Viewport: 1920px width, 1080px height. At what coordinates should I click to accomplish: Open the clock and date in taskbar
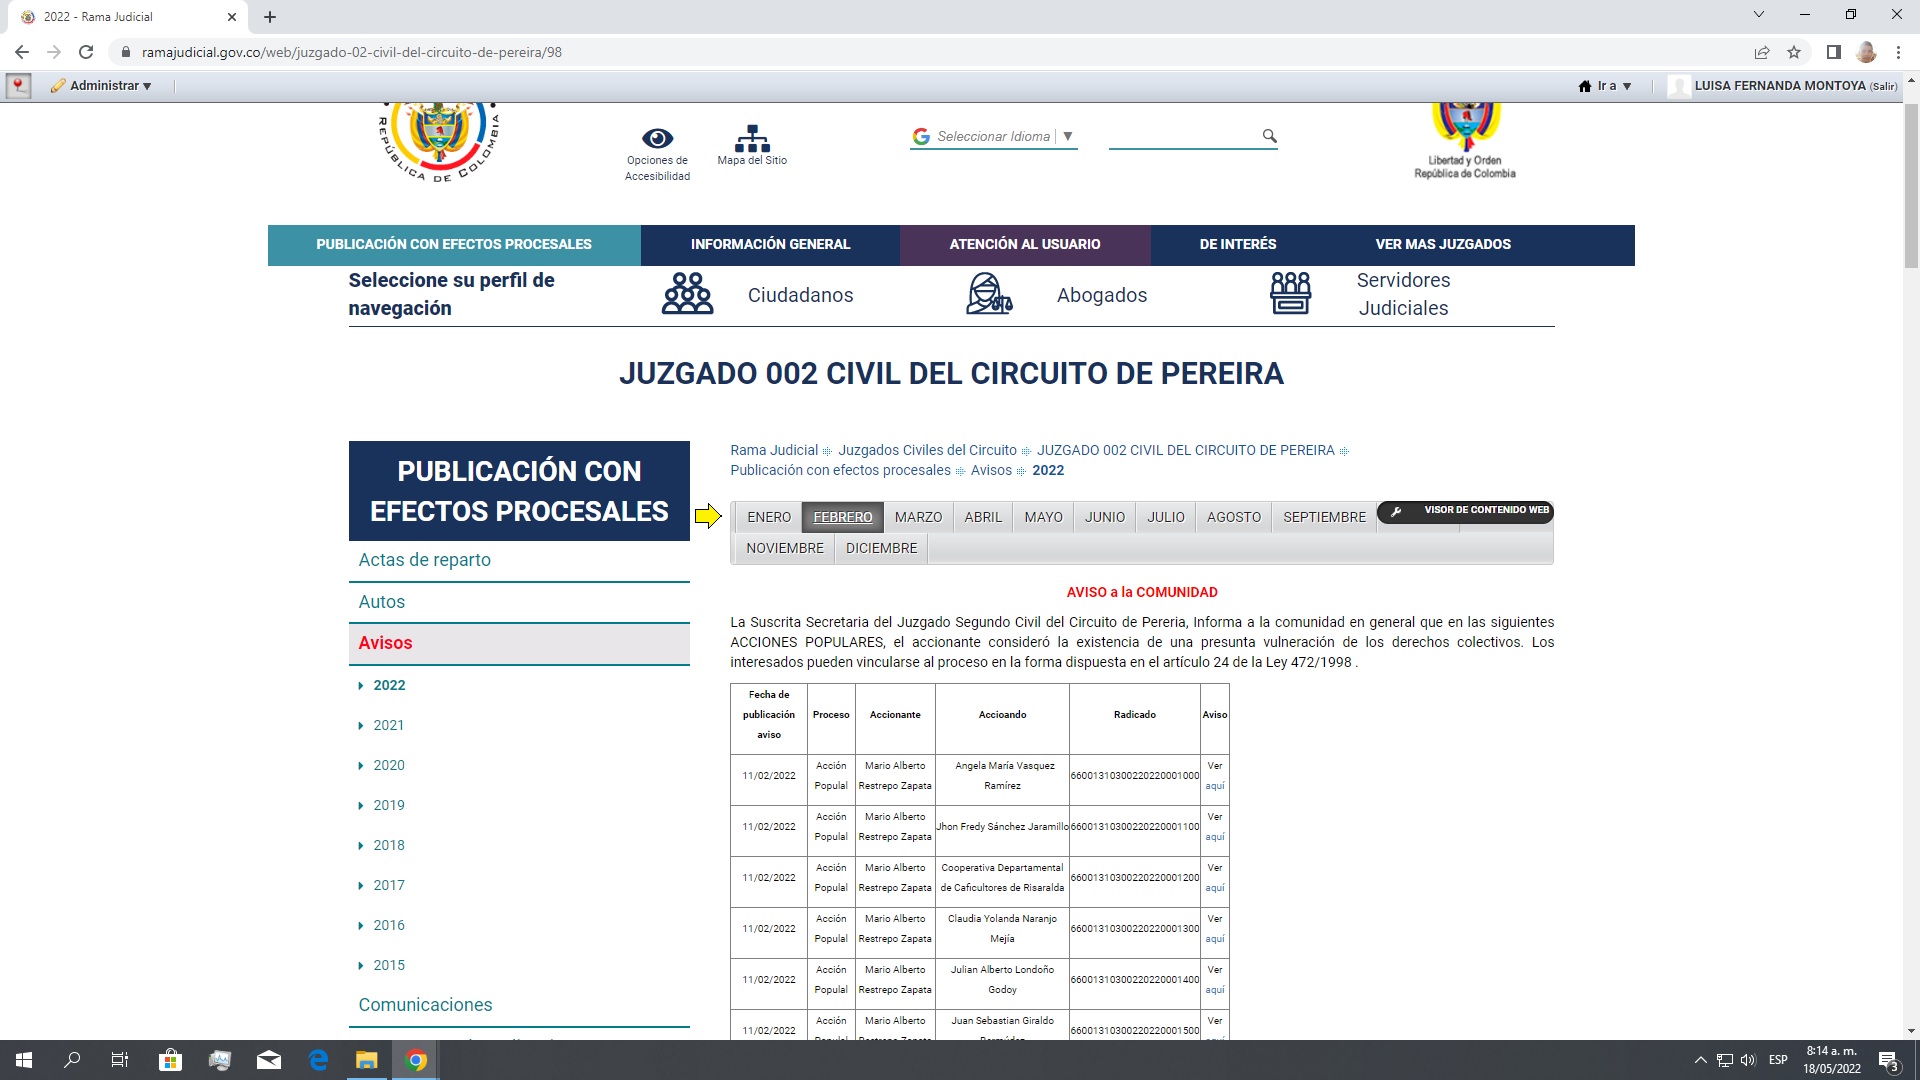pos(1832,1060)
